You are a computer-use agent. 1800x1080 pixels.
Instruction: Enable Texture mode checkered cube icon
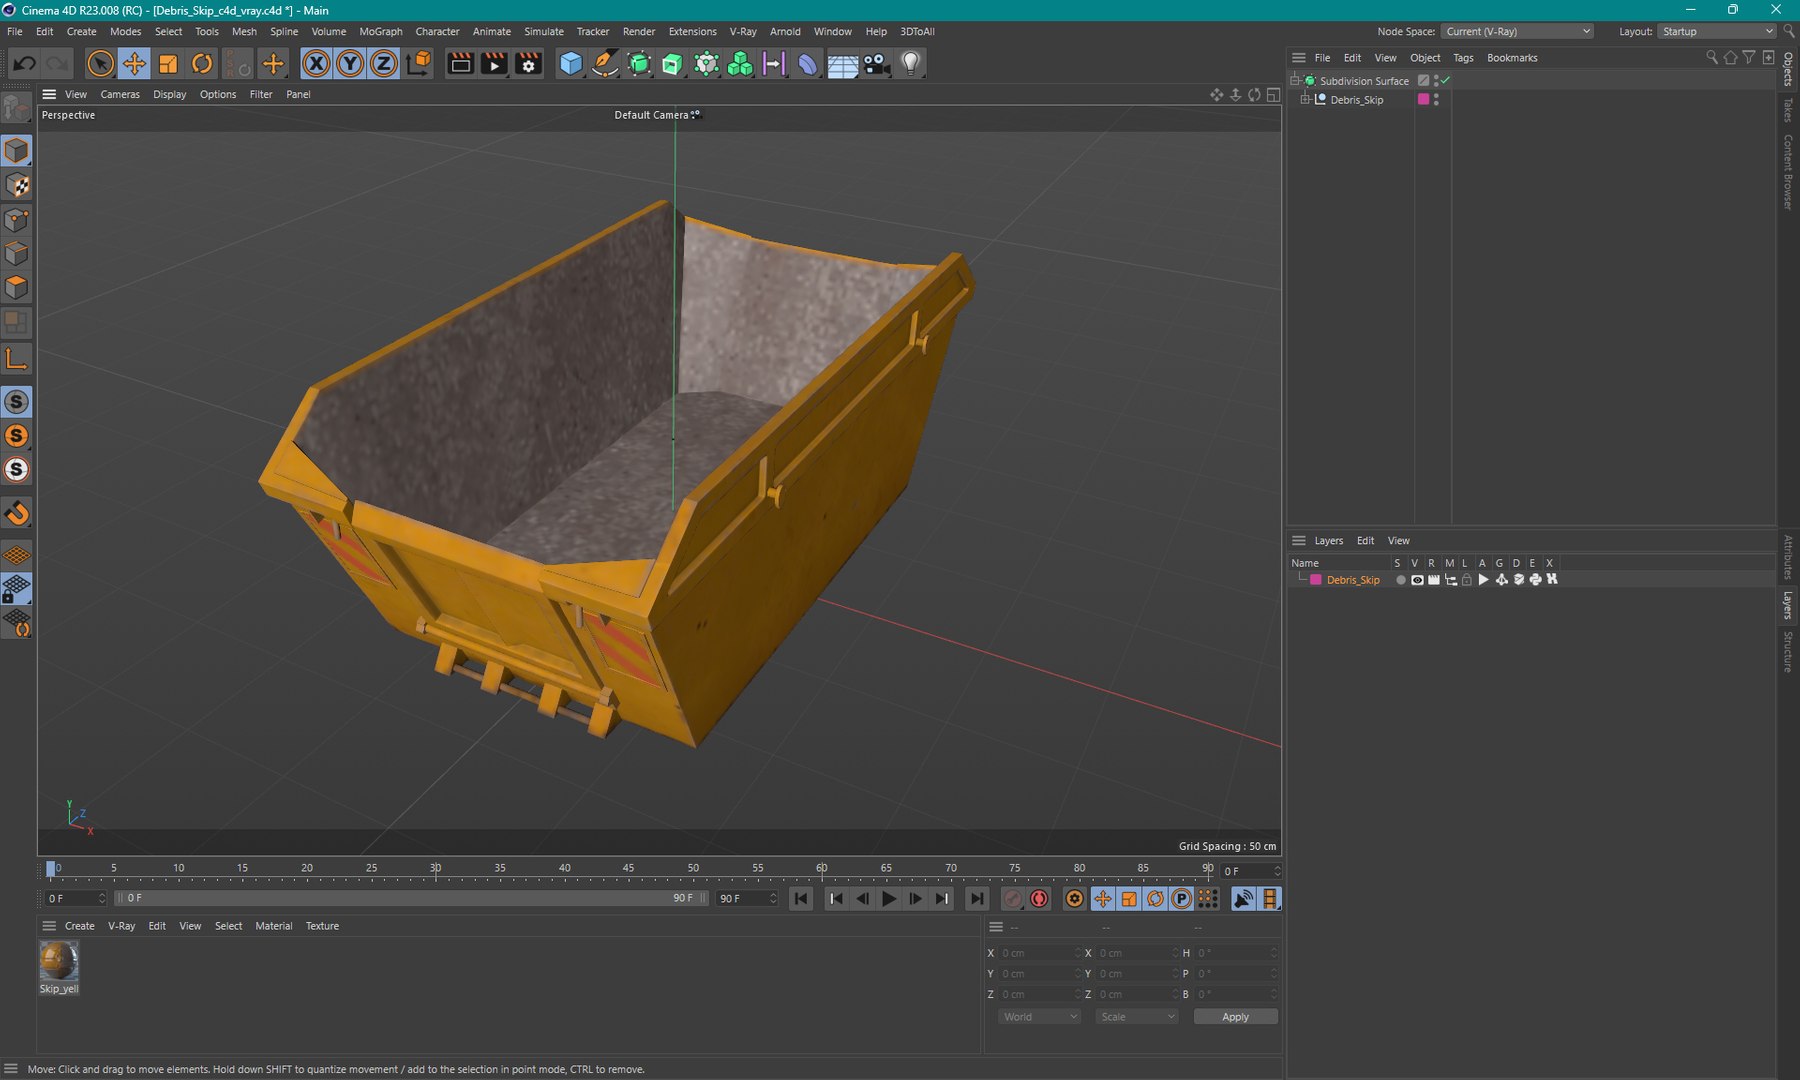point(17,185)
